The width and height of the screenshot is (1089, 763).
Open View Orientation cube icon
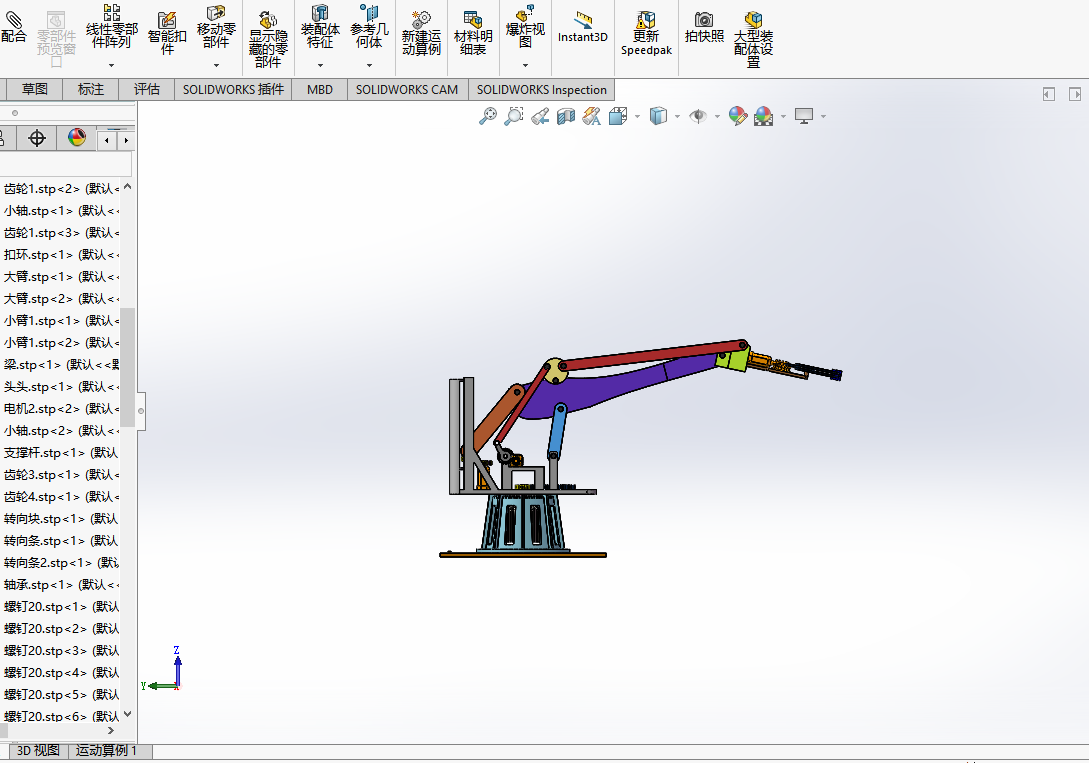coord(617,116)
